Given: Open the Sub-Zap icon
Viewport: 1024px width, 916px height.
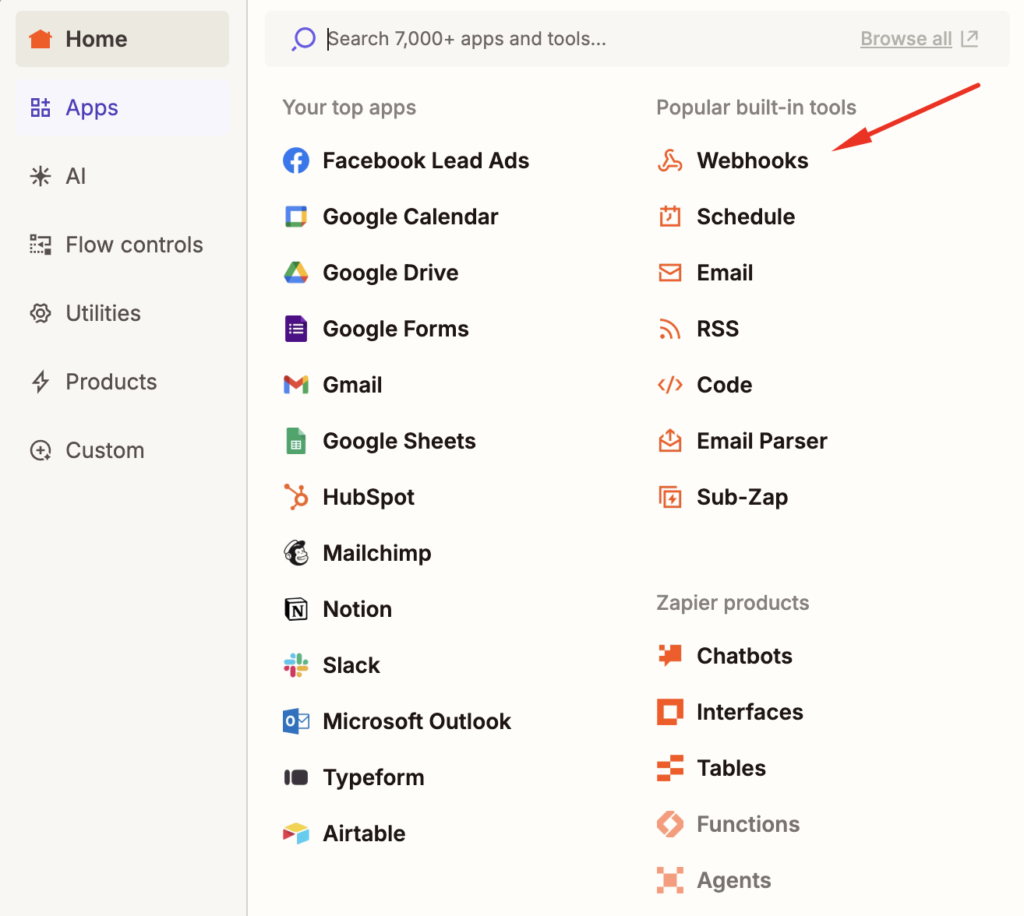Looking at the screenshot, I should point(669,497).
